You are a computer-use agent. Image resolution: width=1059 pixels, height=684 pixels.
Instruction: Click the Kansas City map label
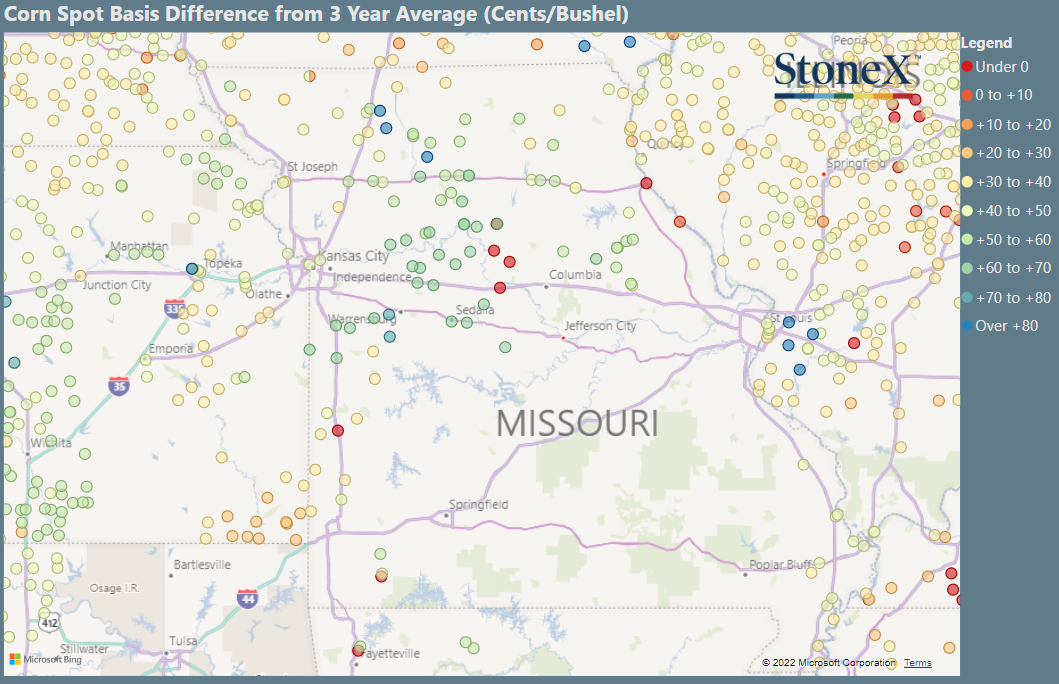353,256
